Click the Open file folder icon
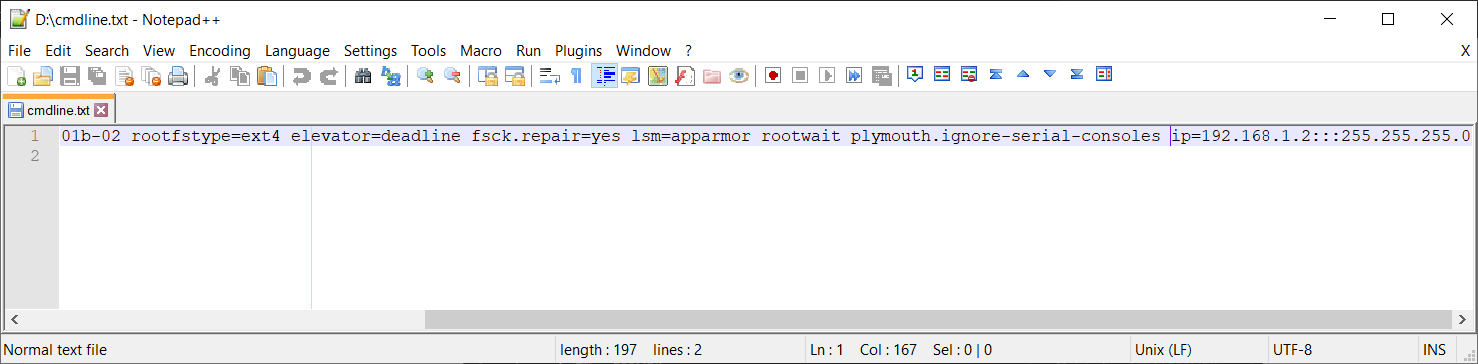 point(43,75)
